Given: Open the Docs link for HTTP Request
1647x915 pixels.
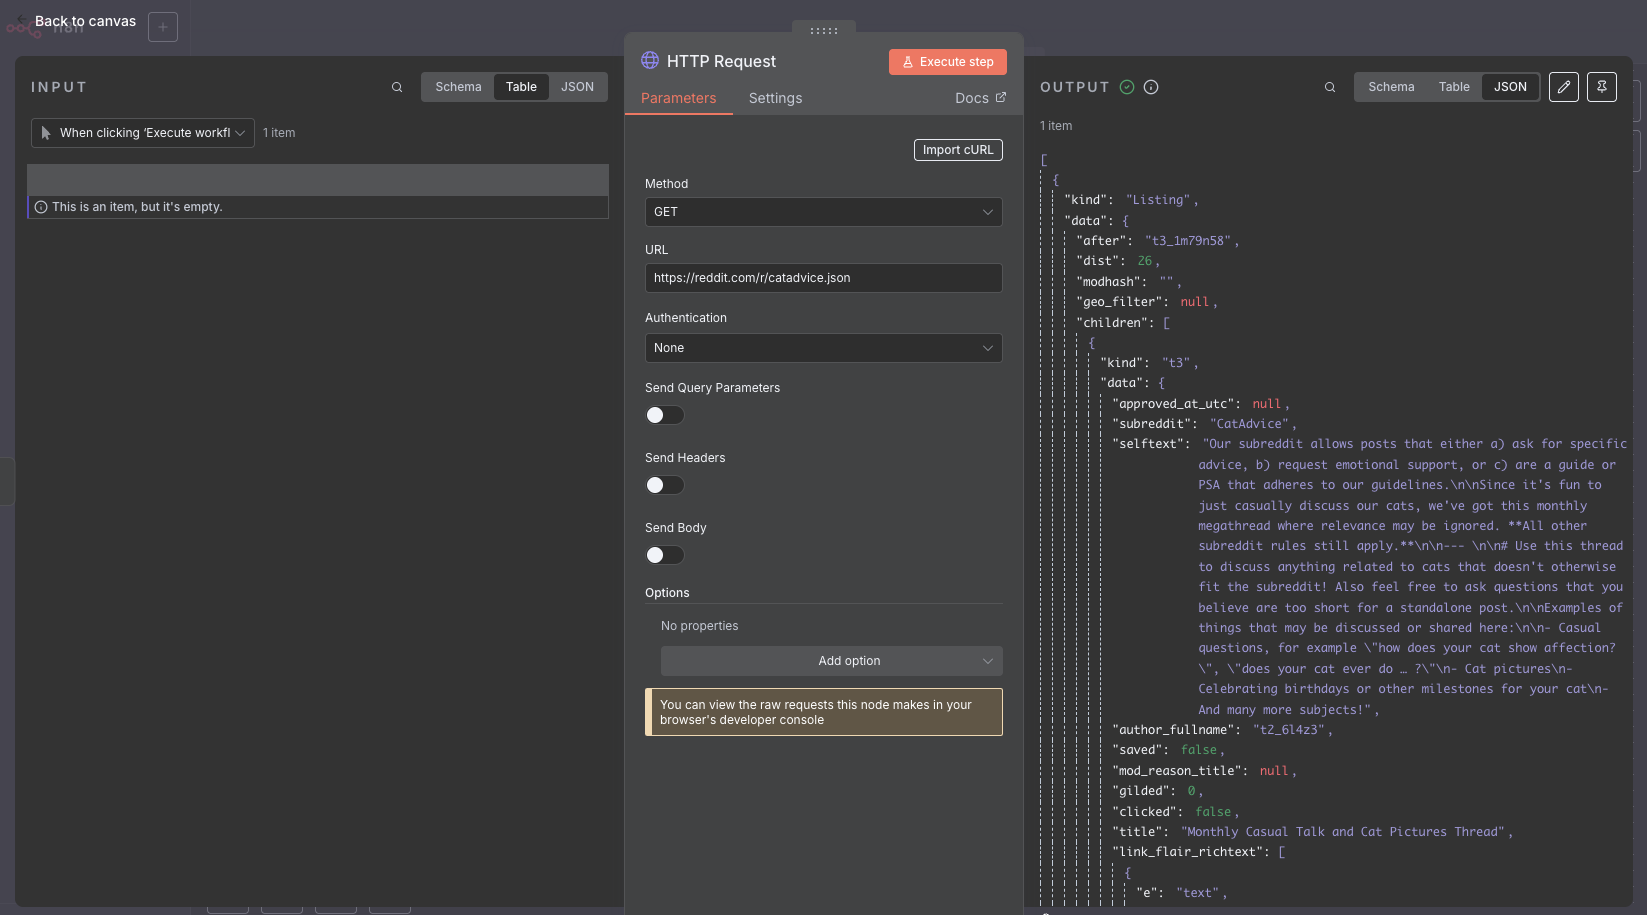Looking at the screenshot, I should click(979, 98).
